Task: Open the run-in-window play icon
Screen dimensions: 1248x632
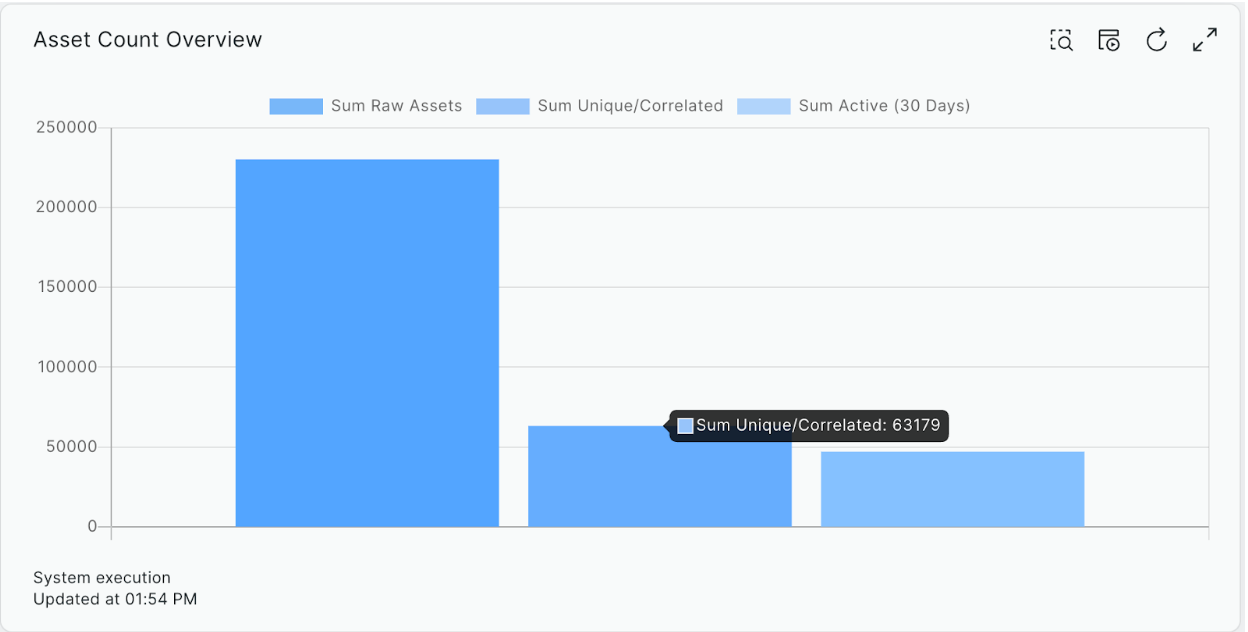Action: tap(1109, 40)
